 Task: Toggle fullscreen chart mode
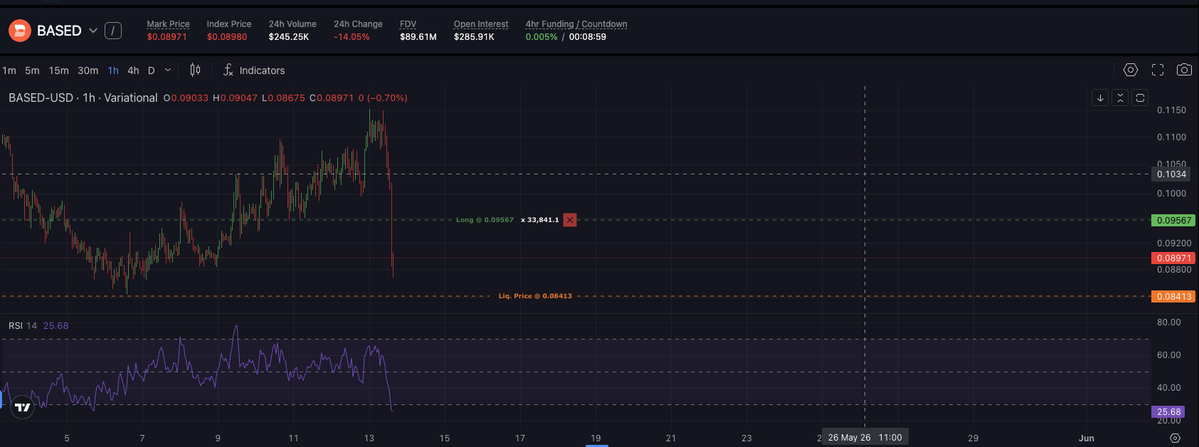[x=1158, y=70]
